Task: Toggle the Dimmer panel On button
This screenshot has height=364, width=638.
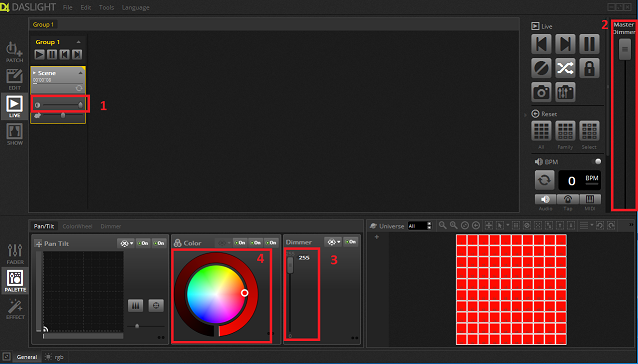Action: [350, 242]
